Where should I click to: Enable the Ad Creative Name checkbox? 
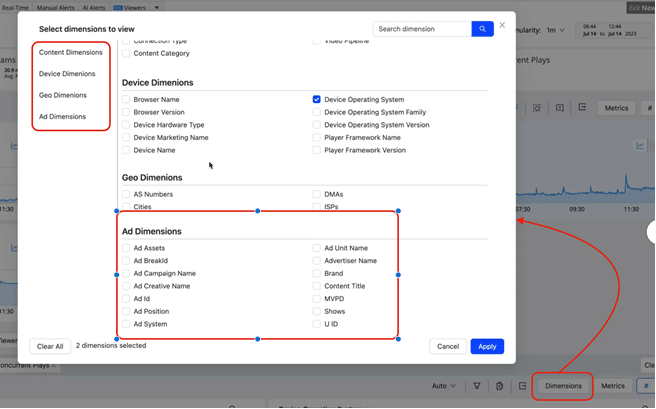(126, 286)
